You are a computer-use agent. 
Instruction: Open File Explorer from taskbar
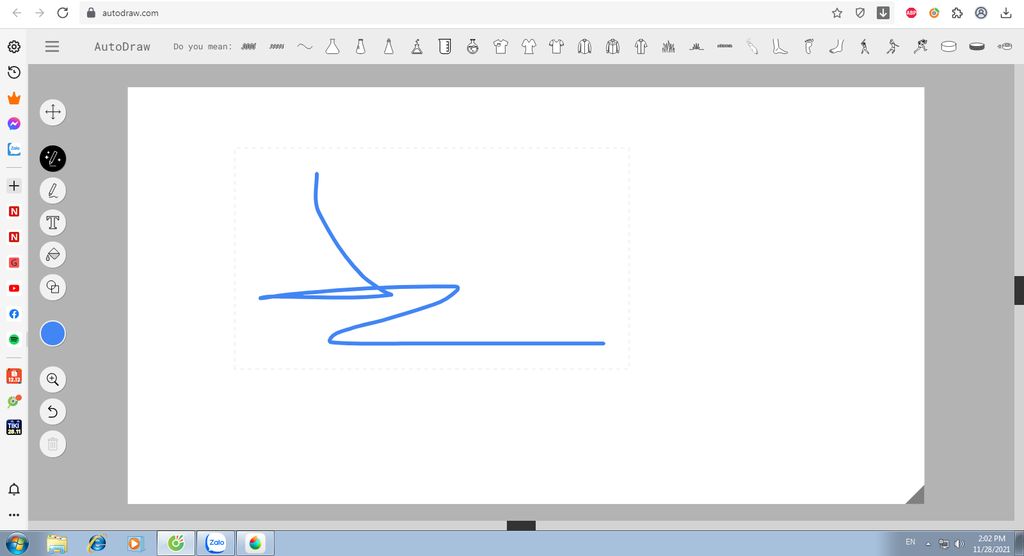[x=57, y=543]
